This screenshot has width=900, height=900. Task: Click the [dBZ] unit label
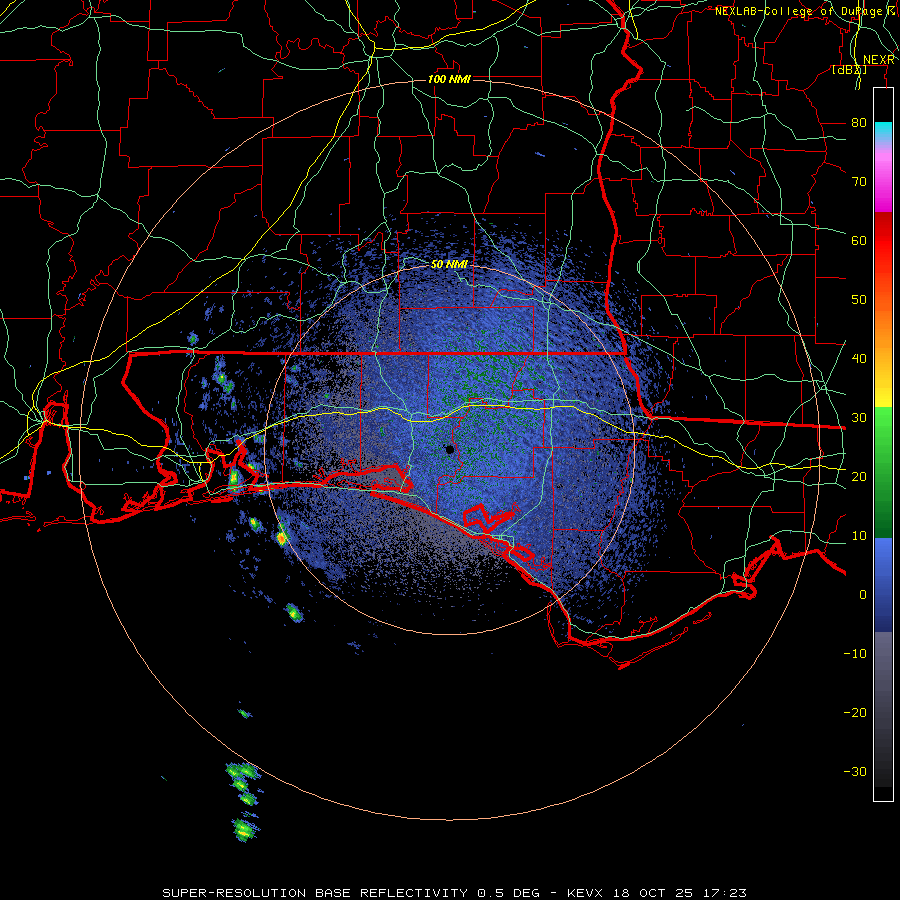click(x=849, y=70)
